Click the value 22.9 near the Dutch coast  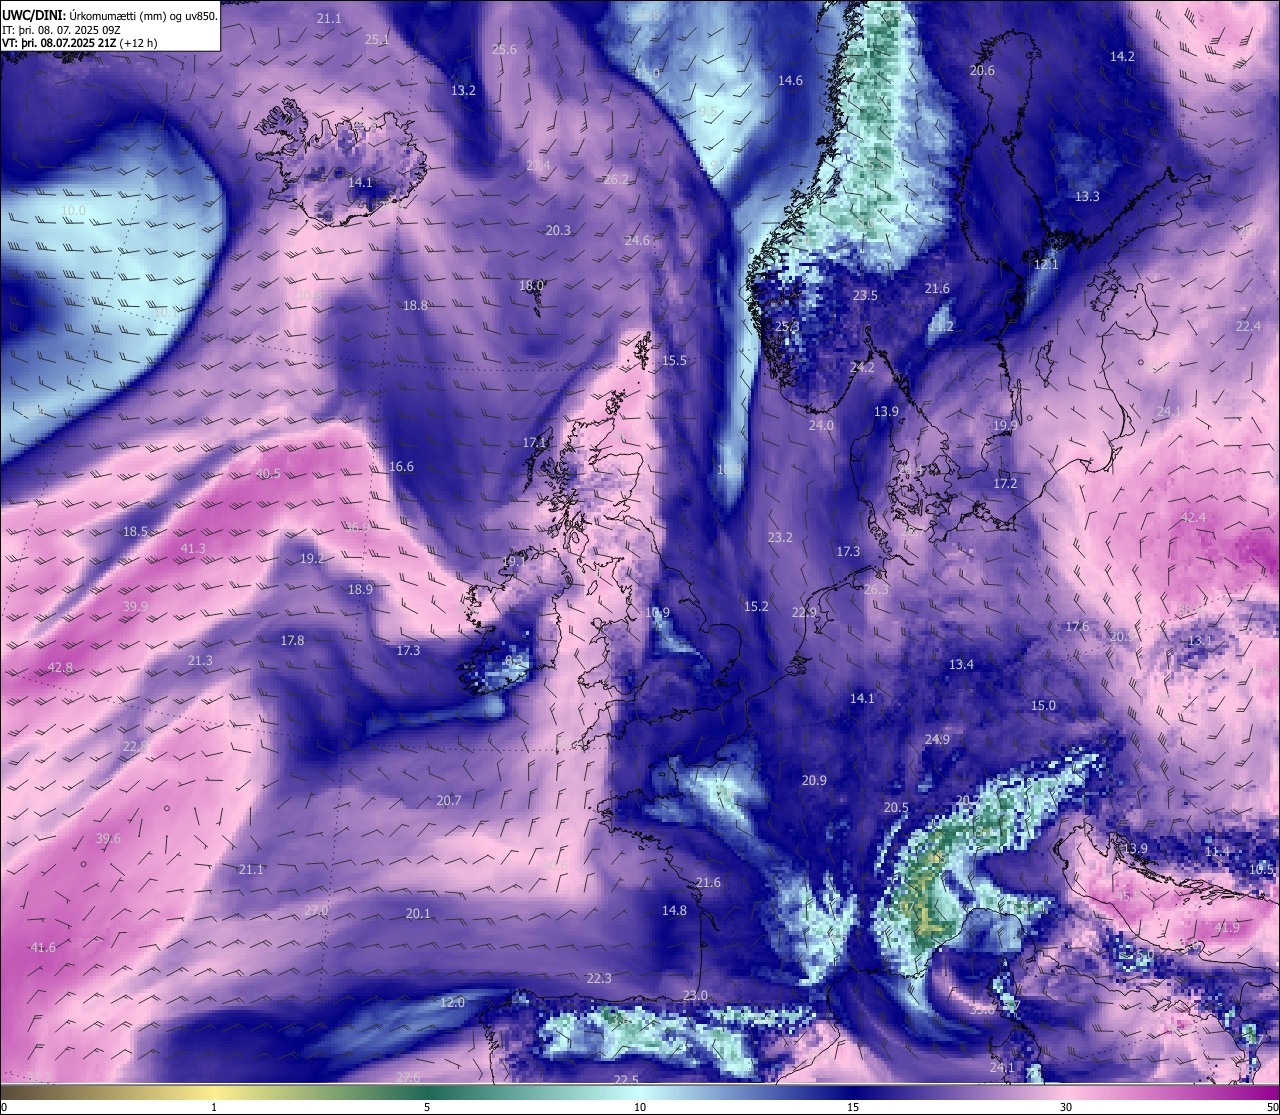coord(804,612)
